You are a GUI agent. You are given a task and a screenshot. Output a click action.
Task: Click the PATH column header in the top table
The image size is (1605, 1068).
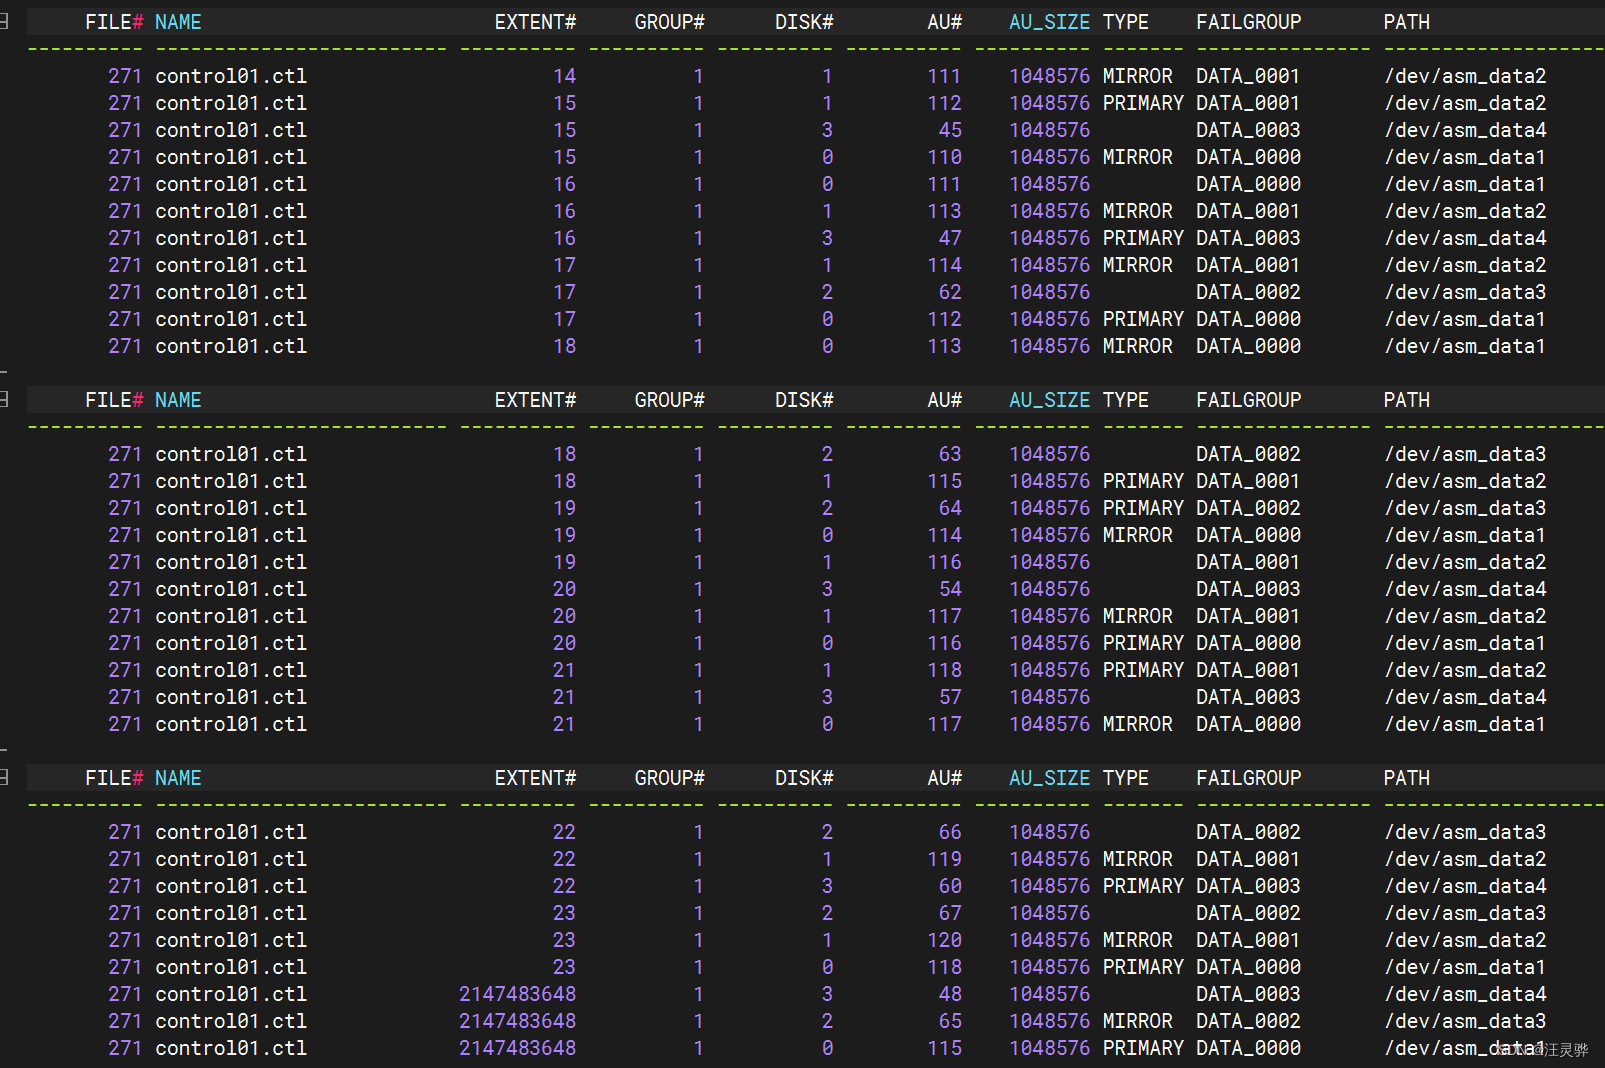tap(1406, 21)
